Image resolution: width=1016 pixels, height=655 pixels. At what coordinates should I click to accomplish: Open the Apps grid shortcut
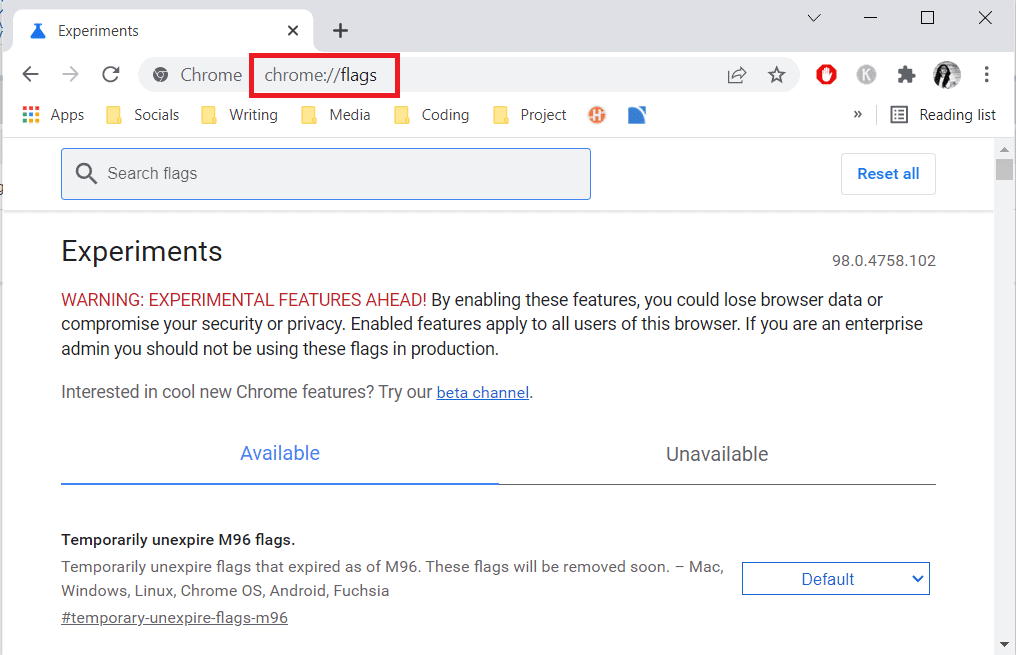(x=53, y=115)
